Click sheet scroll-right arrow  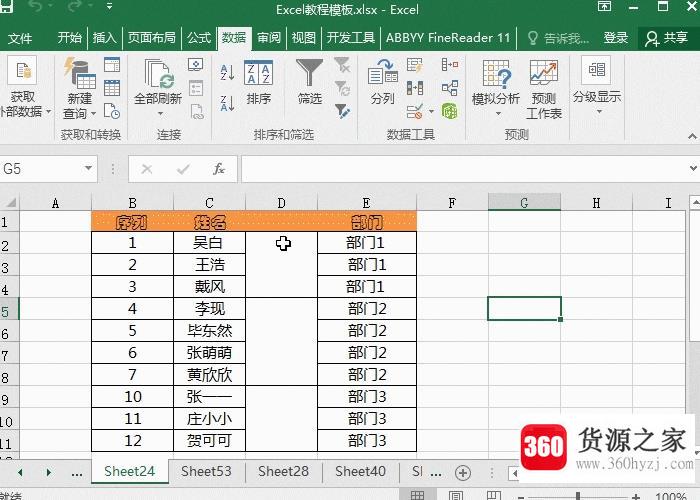(x=49, y=472)
